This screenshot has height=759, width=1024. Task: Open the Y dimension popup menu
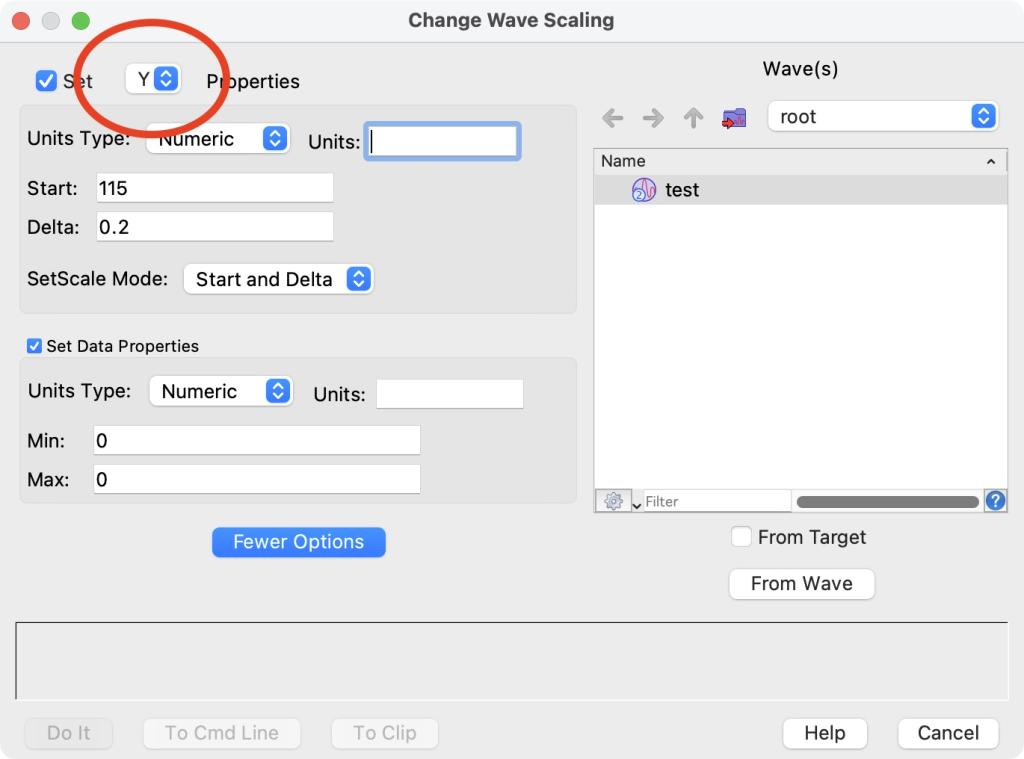[153, 79]
